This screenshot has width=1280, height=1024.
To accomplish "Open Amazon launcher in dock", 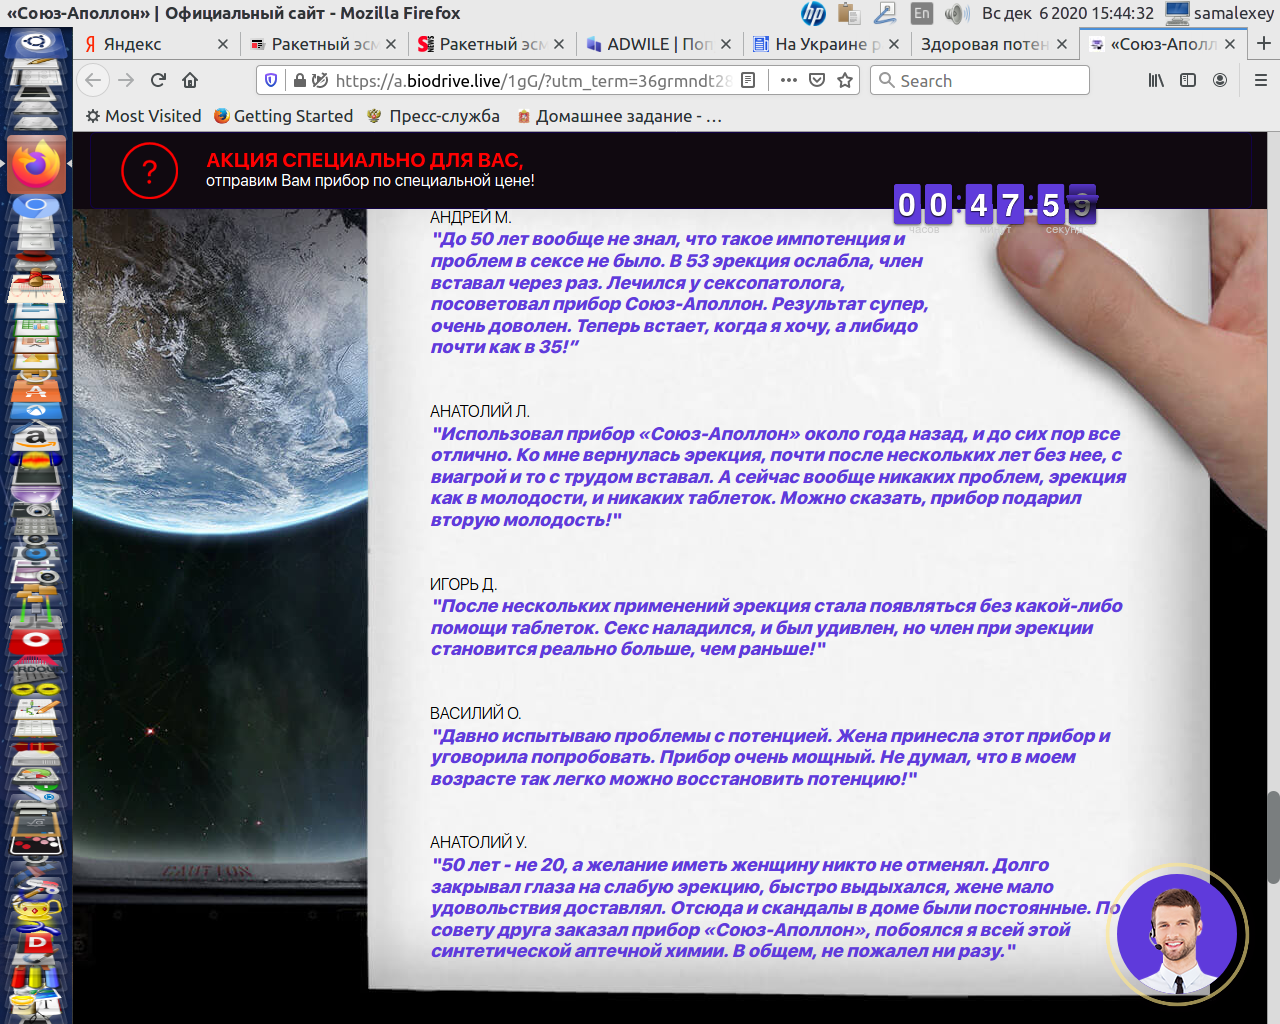I will 36,437.
